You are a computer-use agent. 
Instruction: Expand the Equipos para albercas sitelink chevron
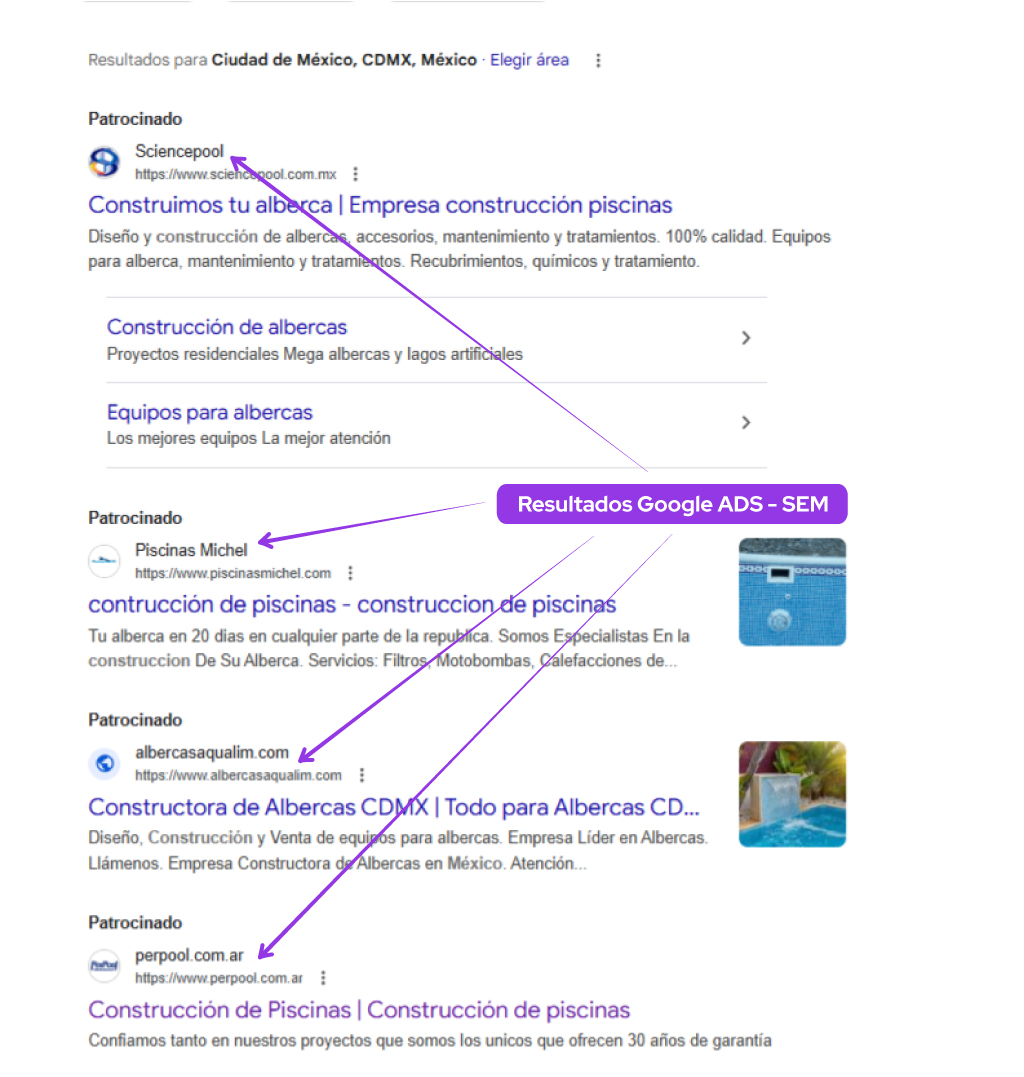coord(746,422)
